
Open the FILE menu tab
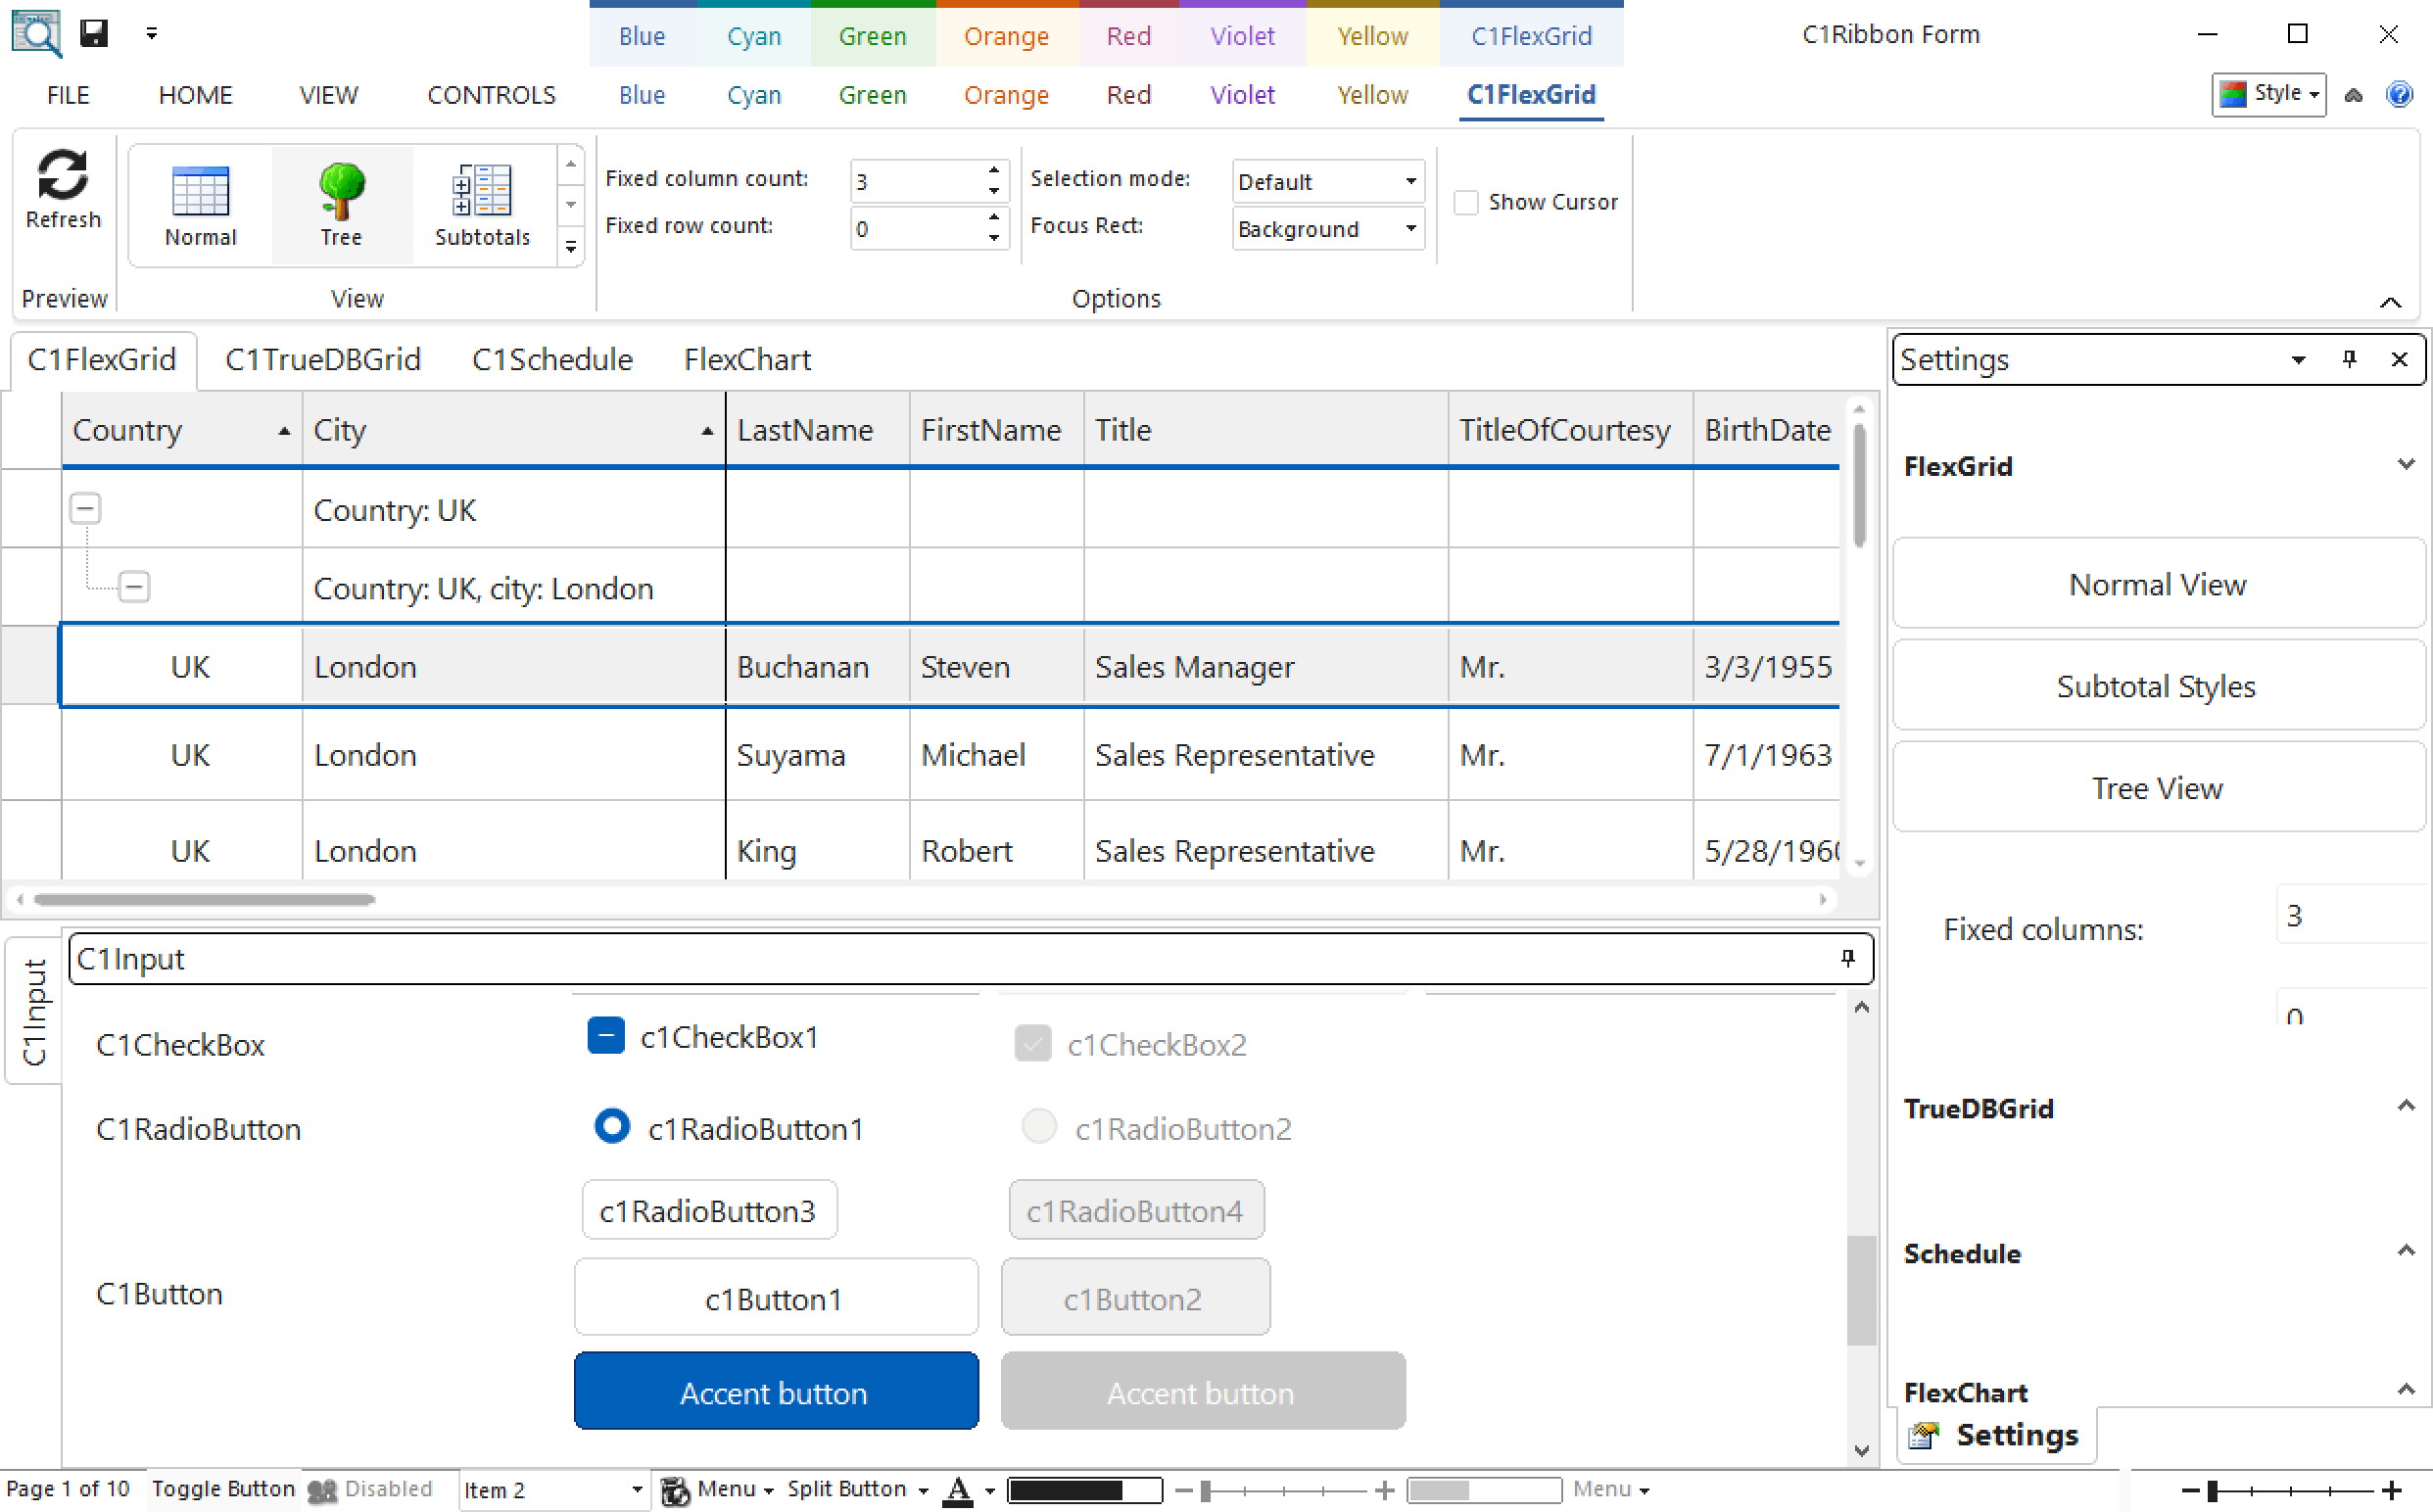click(68, 95)
